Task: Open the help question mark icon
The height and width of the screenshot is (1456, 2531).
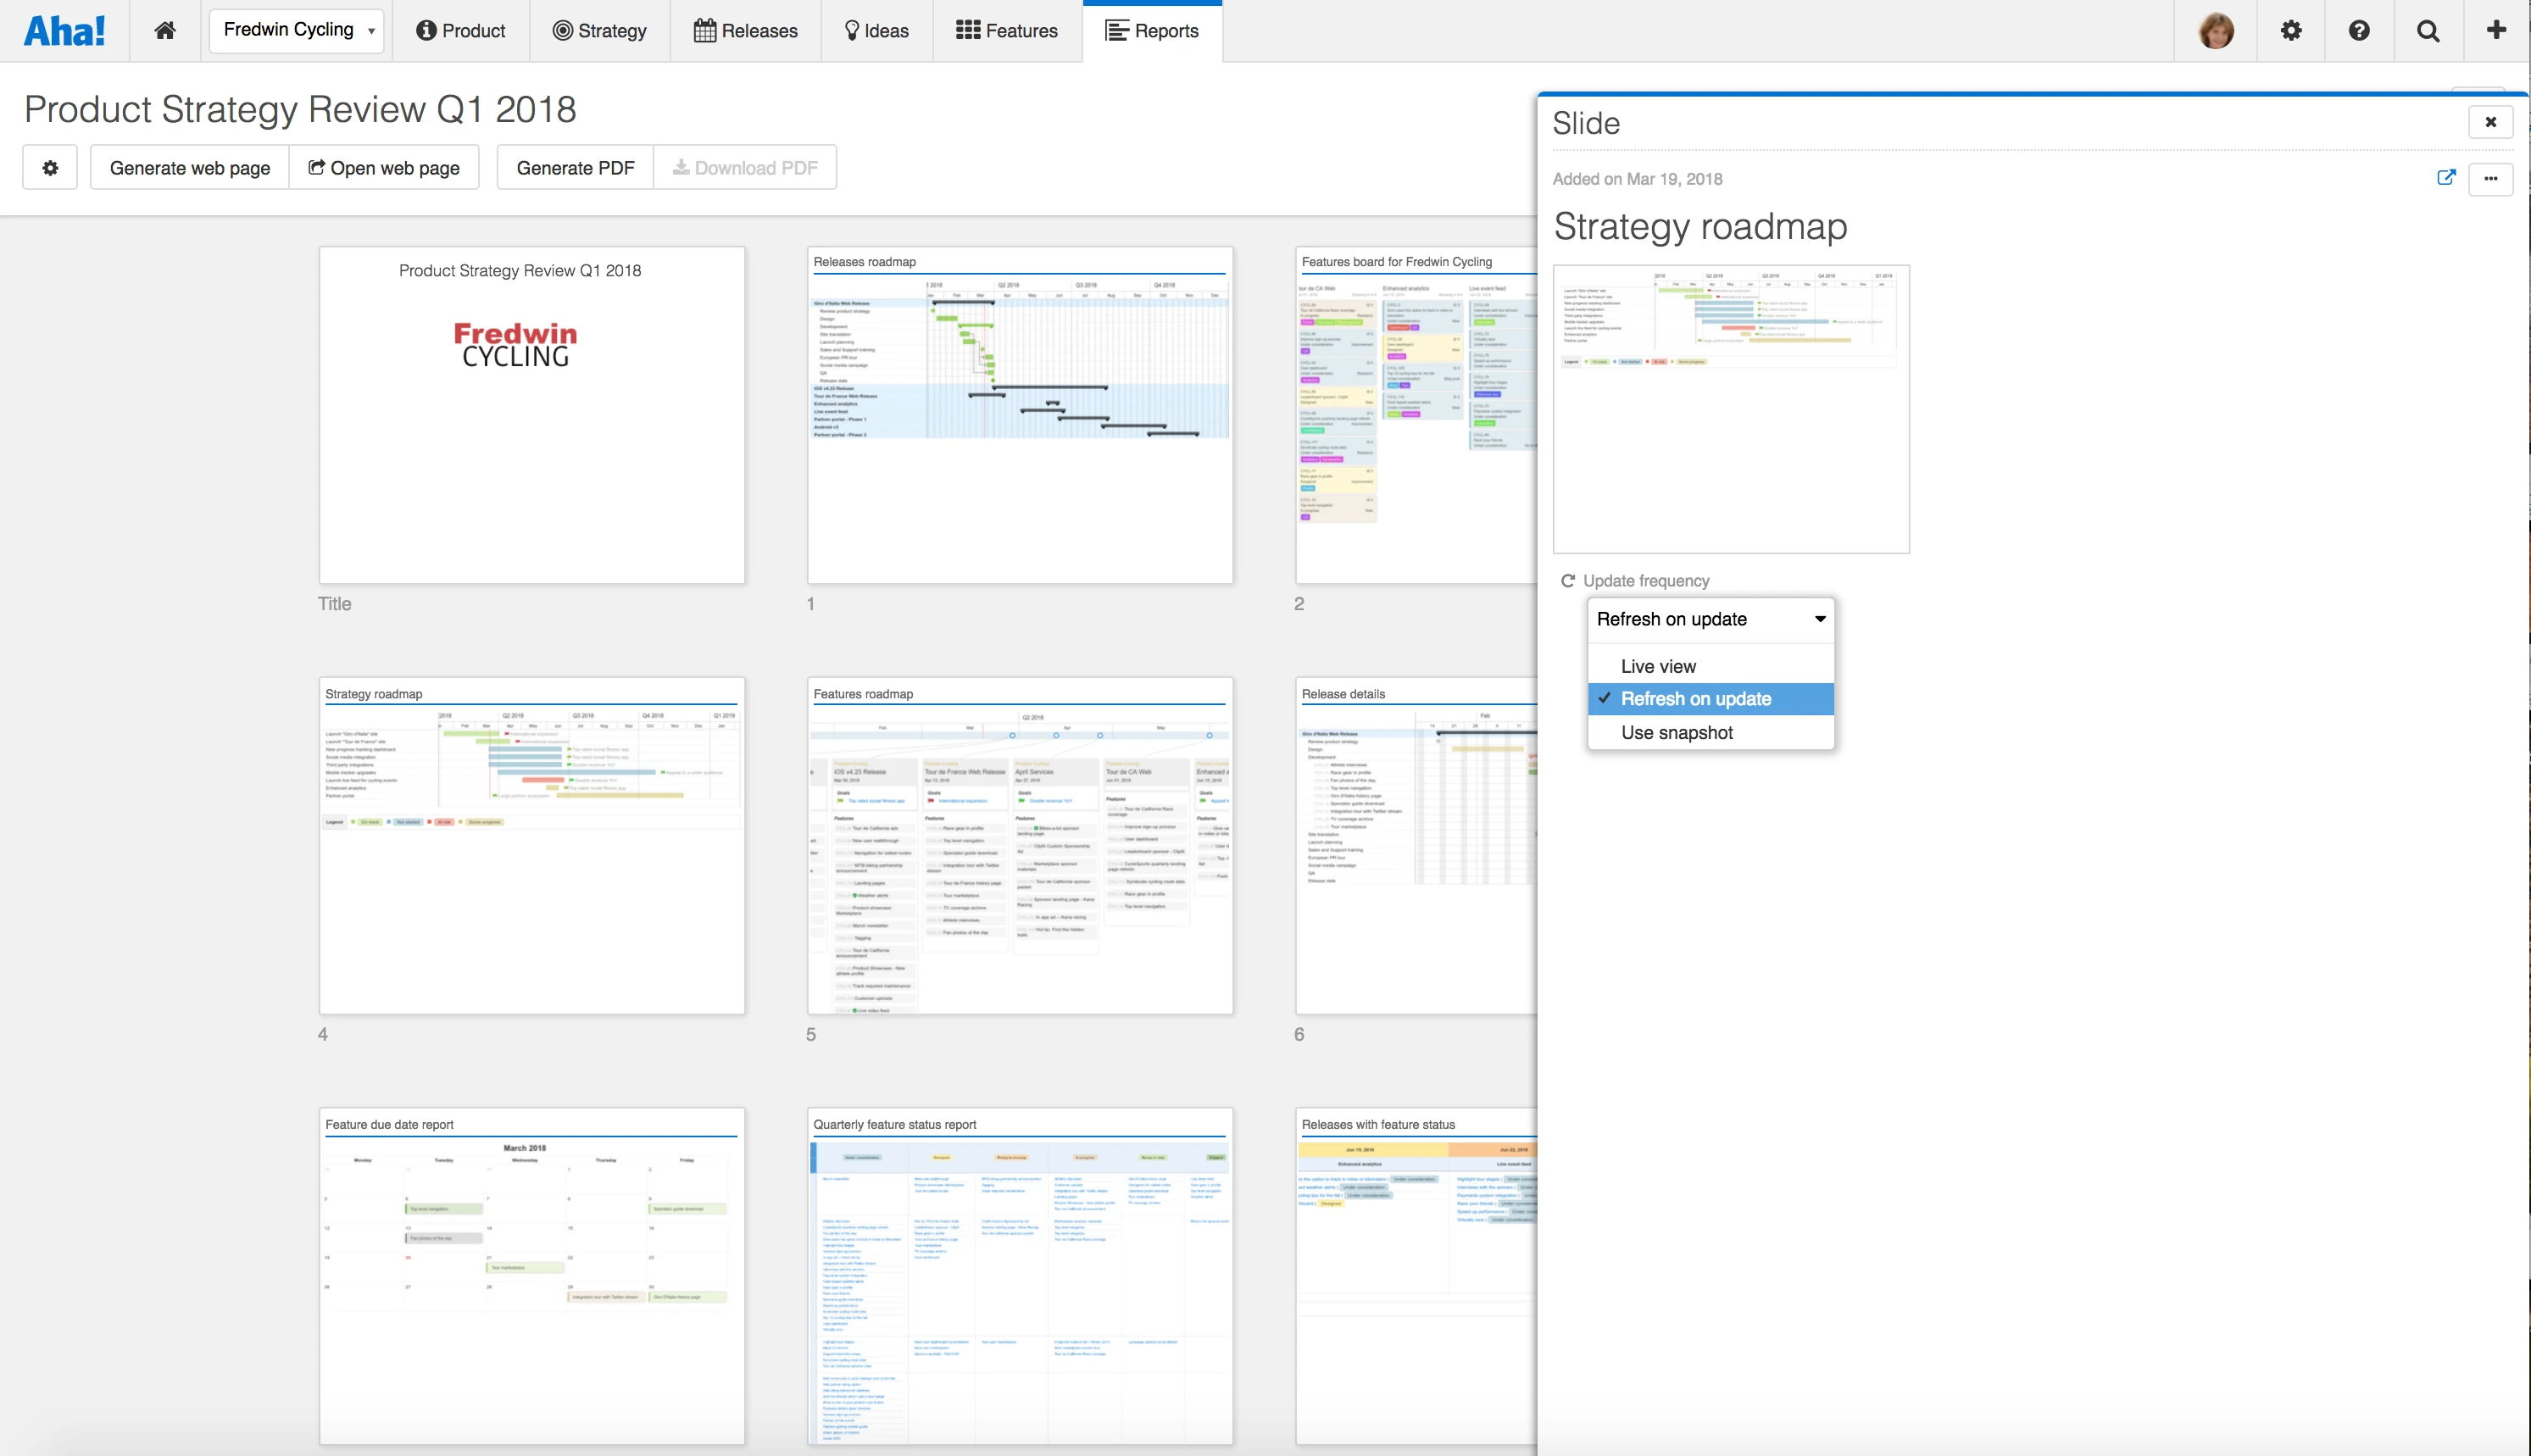Action: pyautogui.click(x=2359, y=30)
